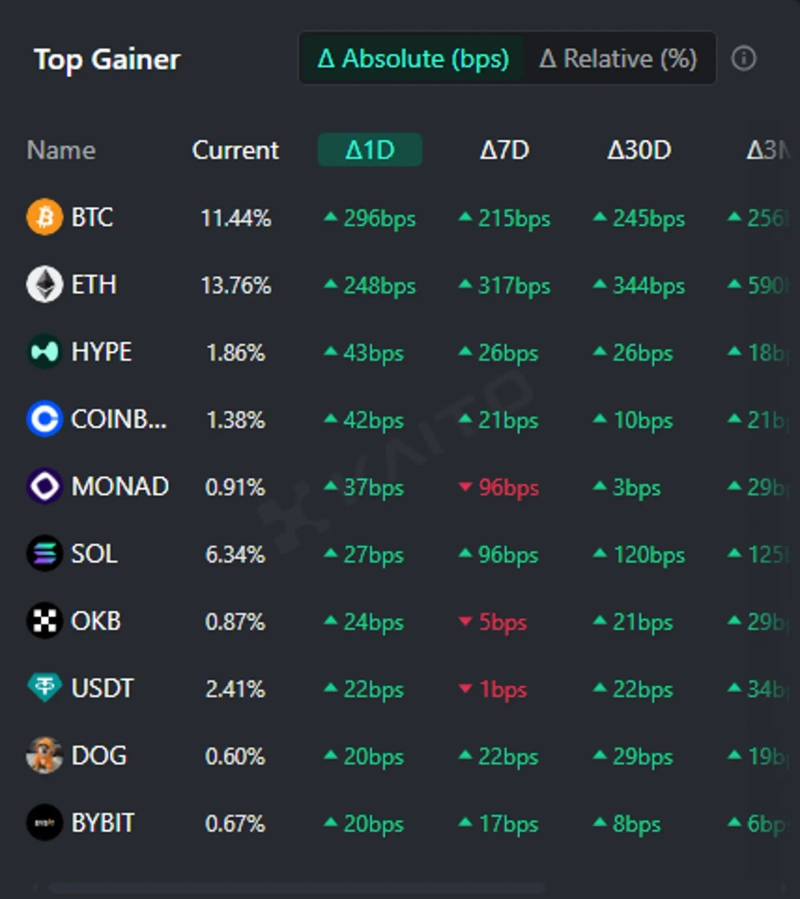Sort by the Δ1D column

[370, 150]
